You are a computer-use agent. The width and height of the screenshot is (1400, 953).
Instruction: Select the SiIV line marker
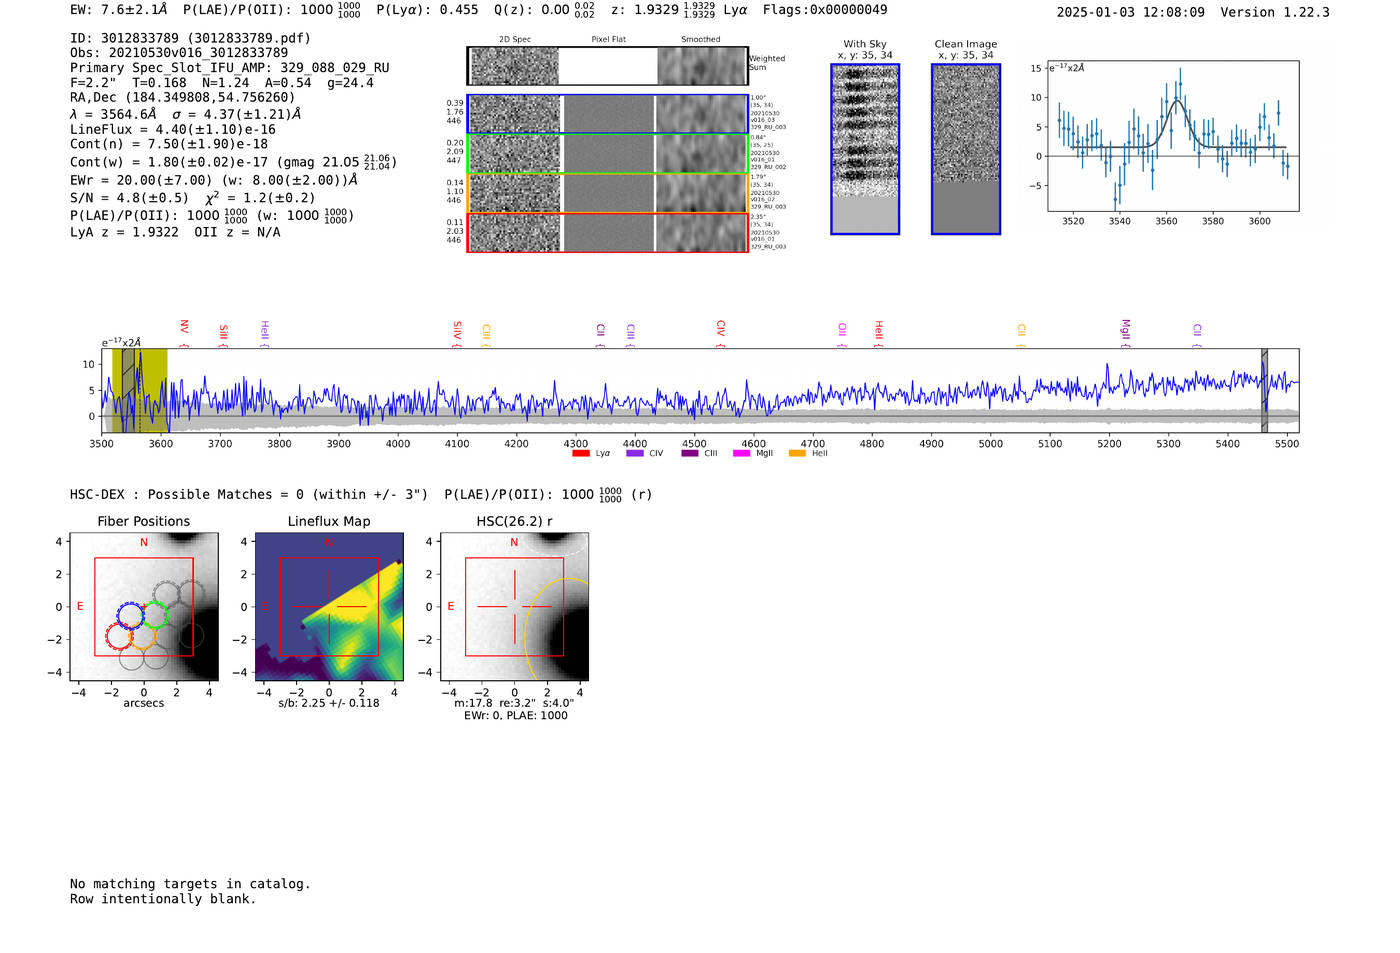[x=457, y=333]
